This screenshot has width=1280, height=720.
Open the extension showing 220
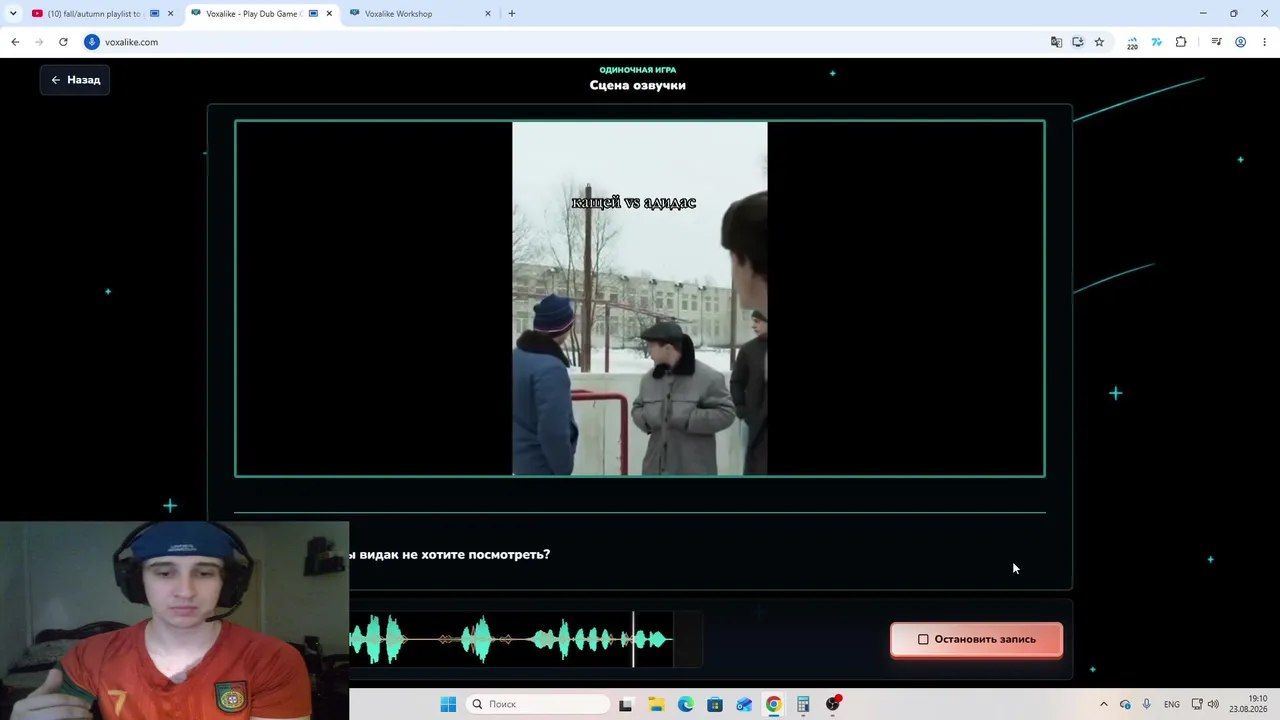coord(1132,43)
